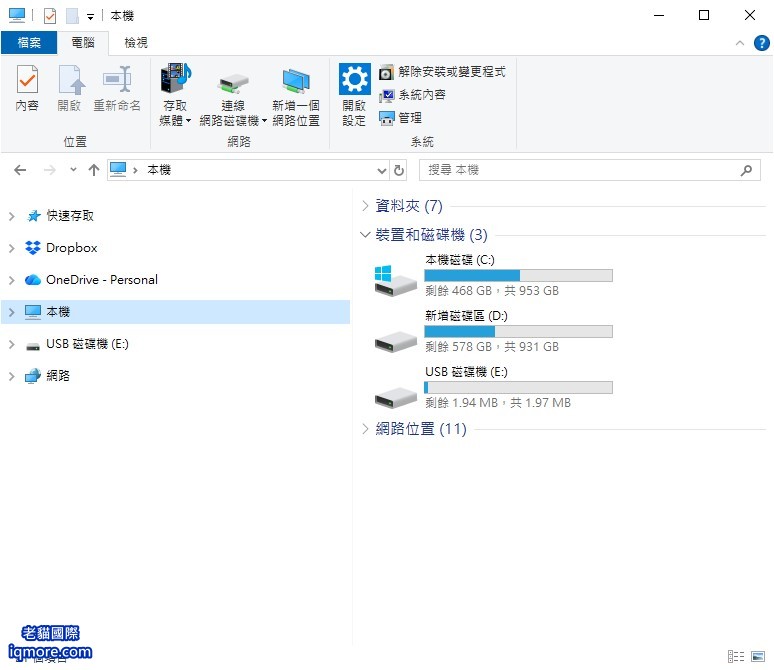Click the C: drive usage bar
Viewport: 774px width, 670px height.
[x=518, y=276]
